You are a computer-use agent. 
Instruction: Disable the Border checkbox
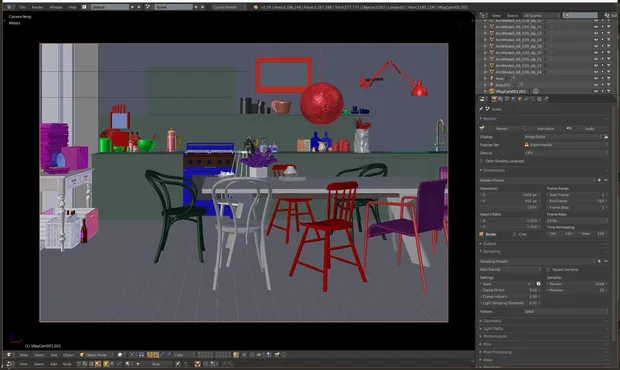482,234
